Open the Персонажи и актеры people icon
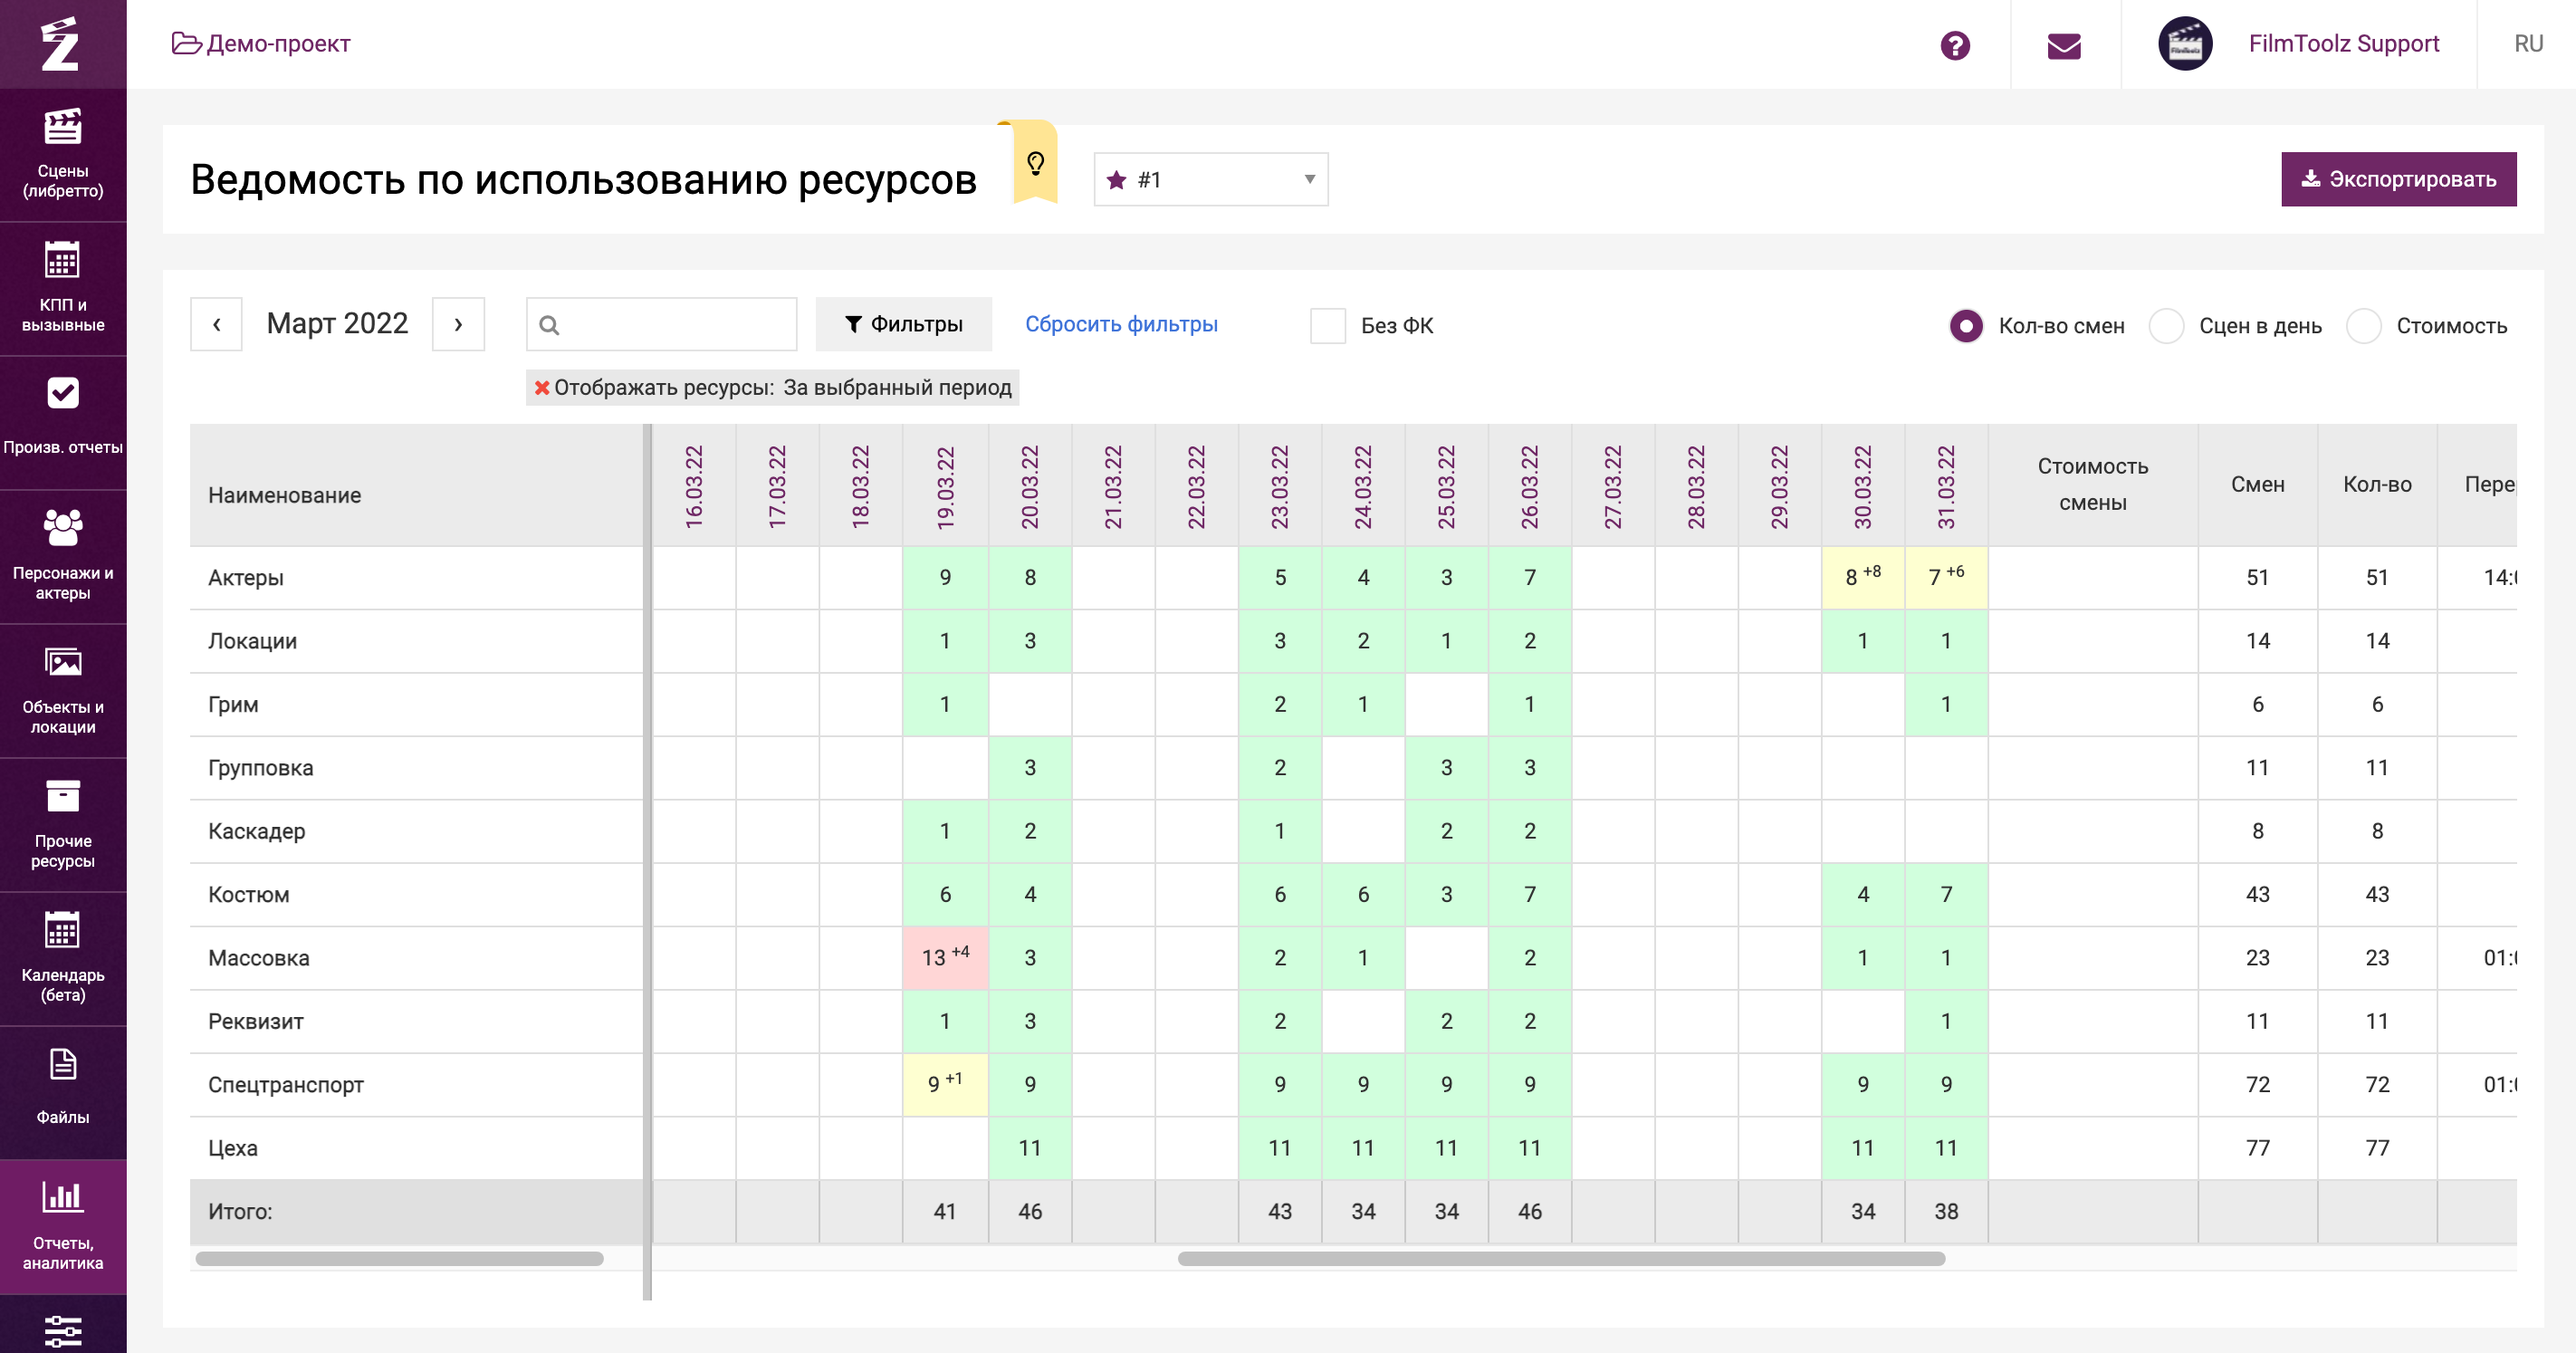Image resolution: width=2576 pixels, height=1353 pixels. click(x=62, y=527)
